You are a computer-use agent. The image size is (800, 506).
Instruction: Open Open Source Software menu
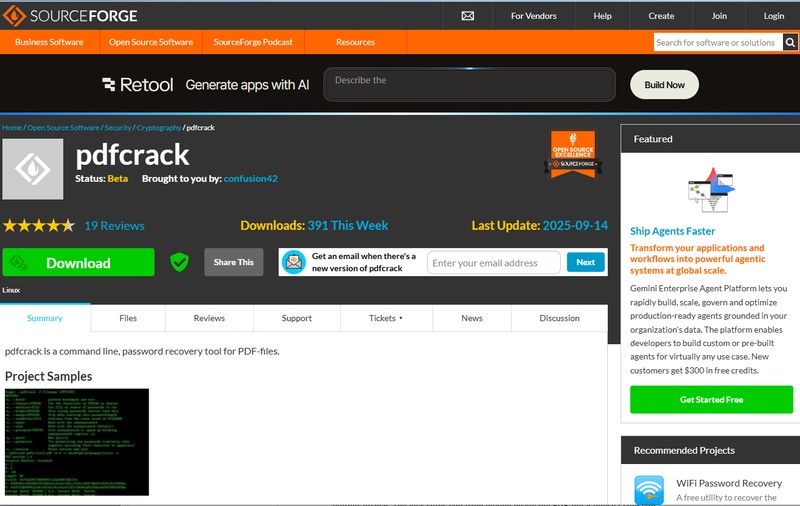point(151,42)
